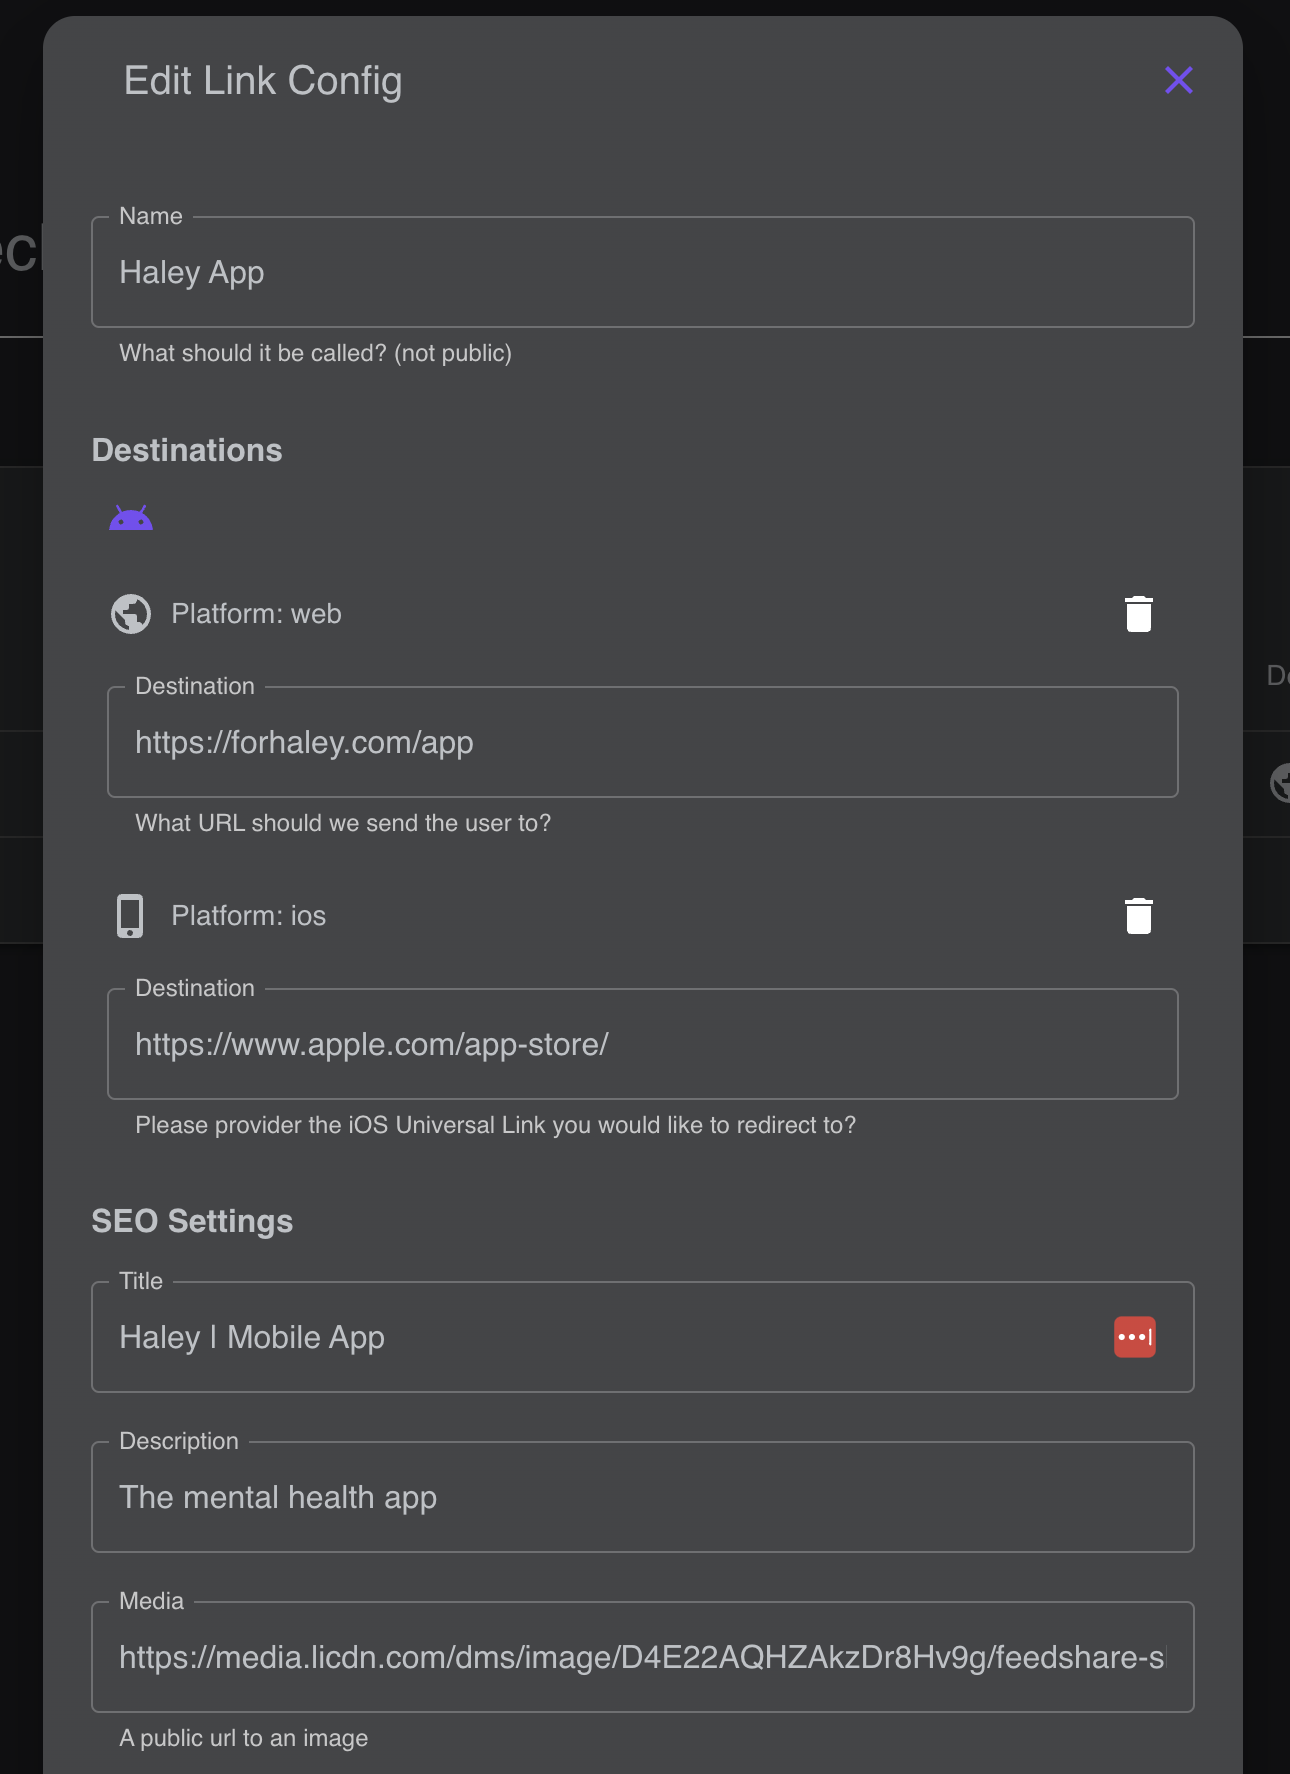Viewport: 1290px width, 1774px height.
Task: Edit the web Destination URL field
Action: [643, 742]
